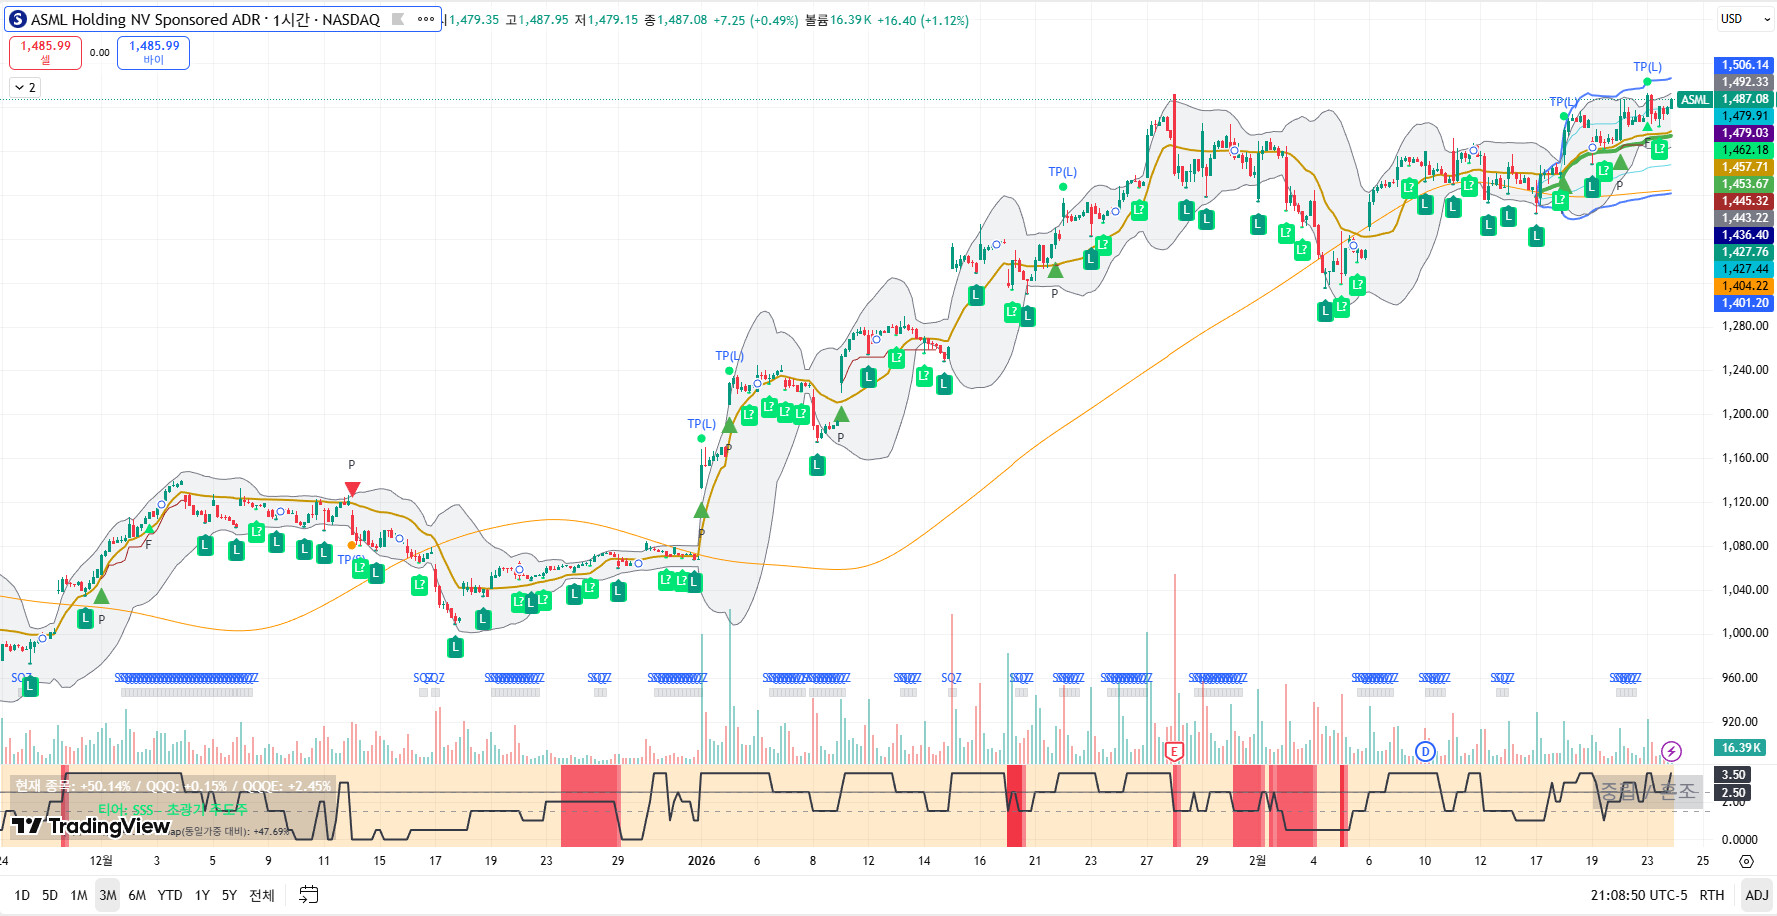Click the 1,427.44 price label
Screen dimensions: 1777x916
coord(1744,269)
